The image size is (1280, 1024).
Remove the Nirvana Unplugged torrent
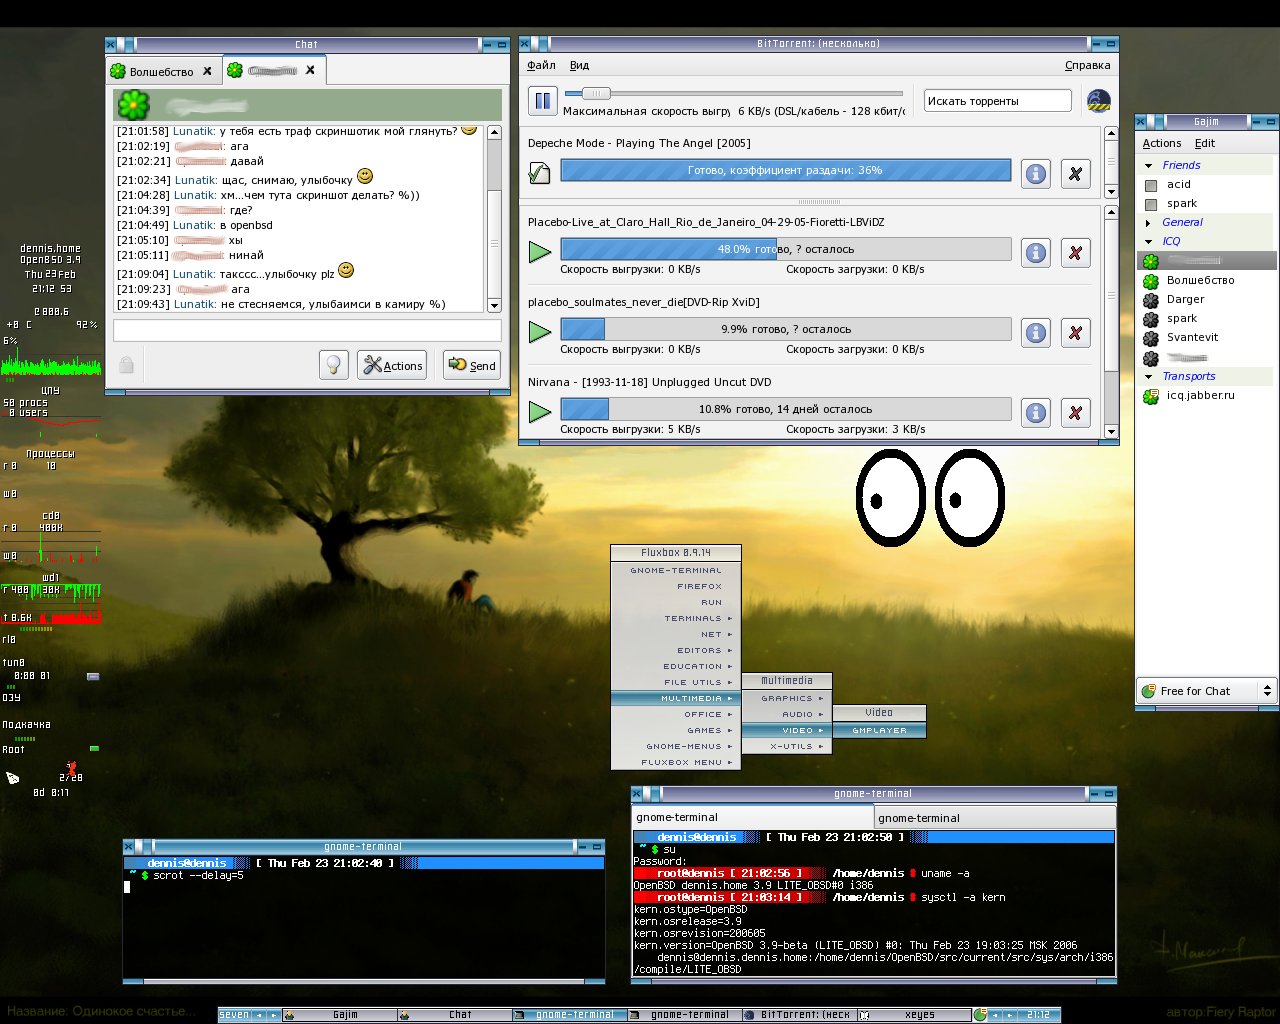(1075, 412)
